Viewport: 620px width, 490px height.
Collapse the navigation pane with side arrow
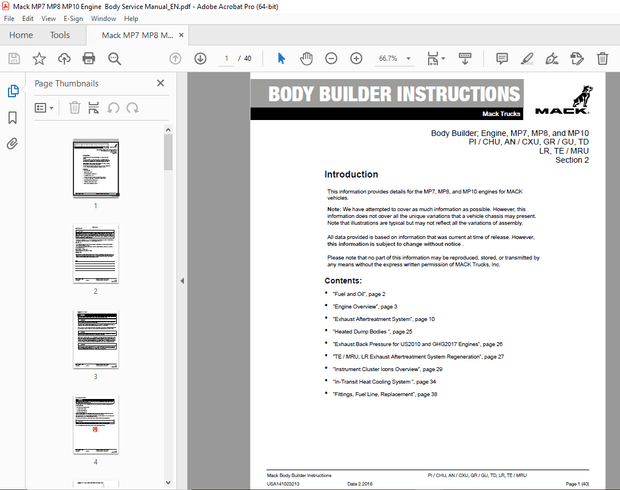tap(182, 281)
